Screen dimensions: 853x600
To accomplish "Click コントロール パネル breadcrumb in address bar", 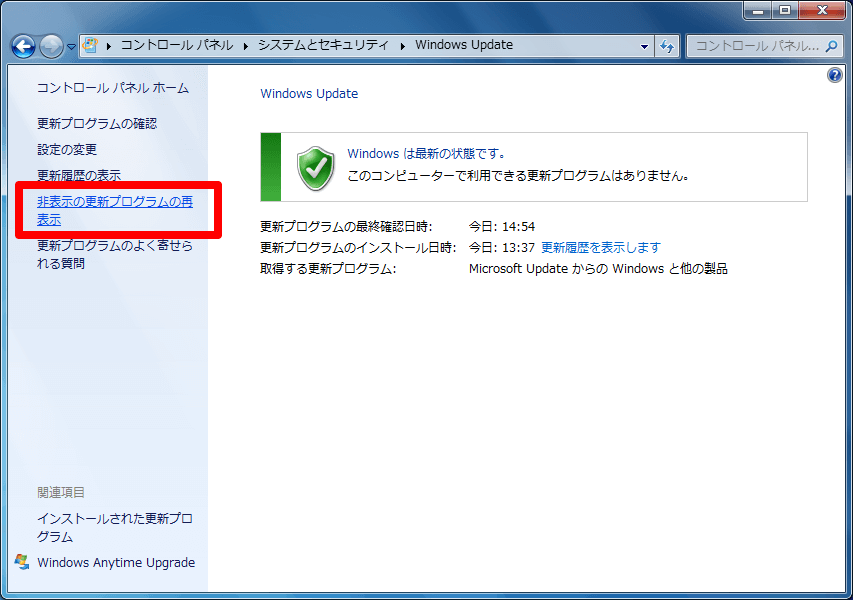I will click(x=177, y=45).
